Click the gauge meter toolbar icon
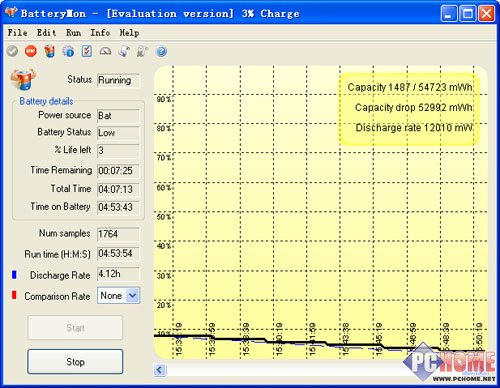The width and height of the screenshot is (500, 388). click(105, 51)
